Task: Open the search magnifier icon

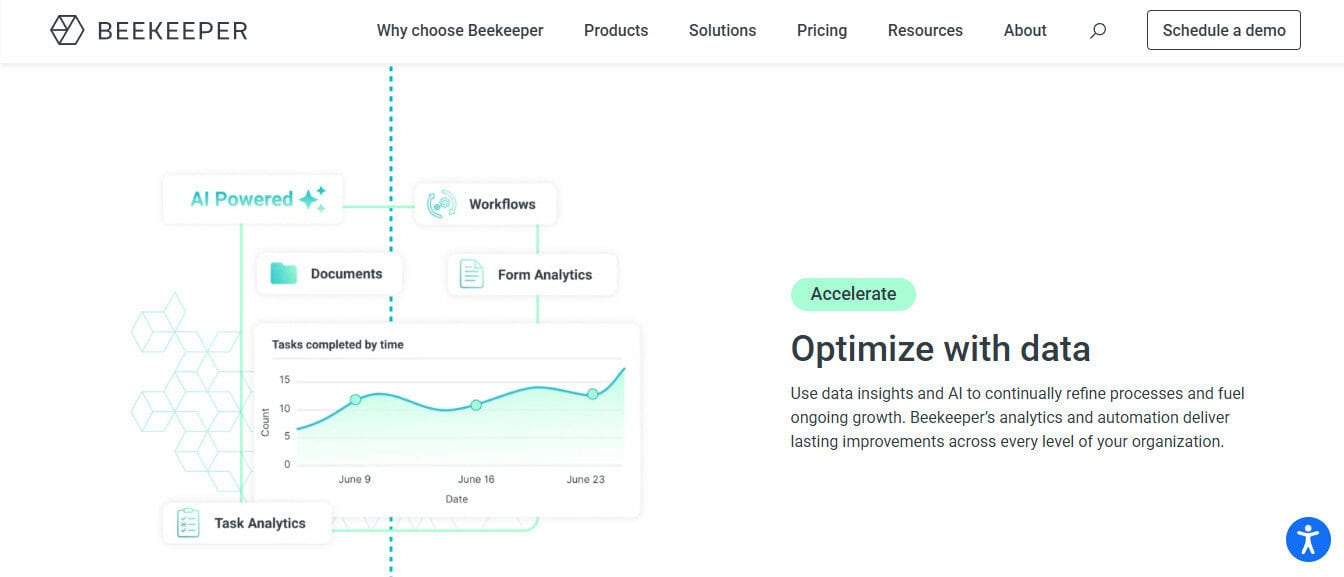Action: click(x=1097, y=30)
